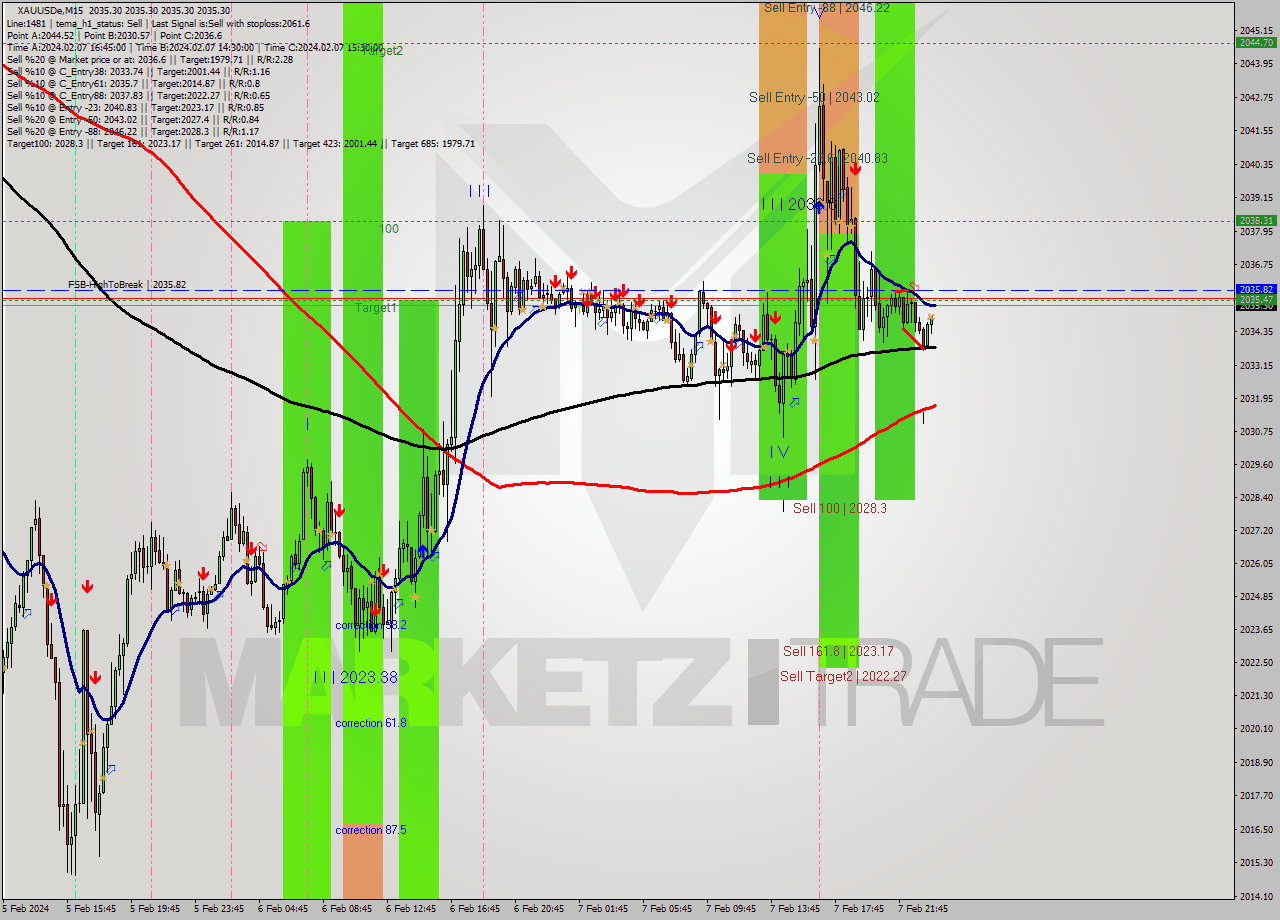Screen dimensions: 1280x920
Task: Click the 'Sell %10 @ C_Entry88: 2037.83' line
Action: (x=138, y=95)
